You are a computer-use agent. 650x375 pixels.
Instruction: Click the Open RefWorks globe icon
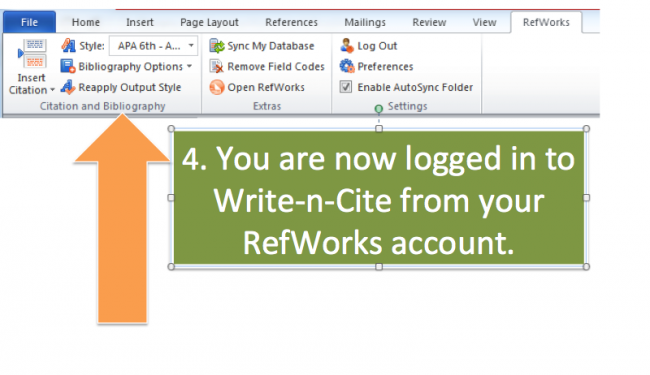(217, 87)
